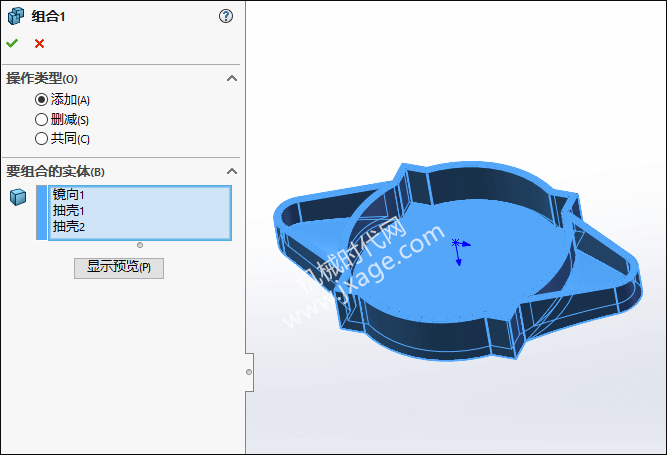Click the panel splitter collapse handle
The height and width of the screenshot is (455, 667).
pyautogui.click(x=249, y=372)
